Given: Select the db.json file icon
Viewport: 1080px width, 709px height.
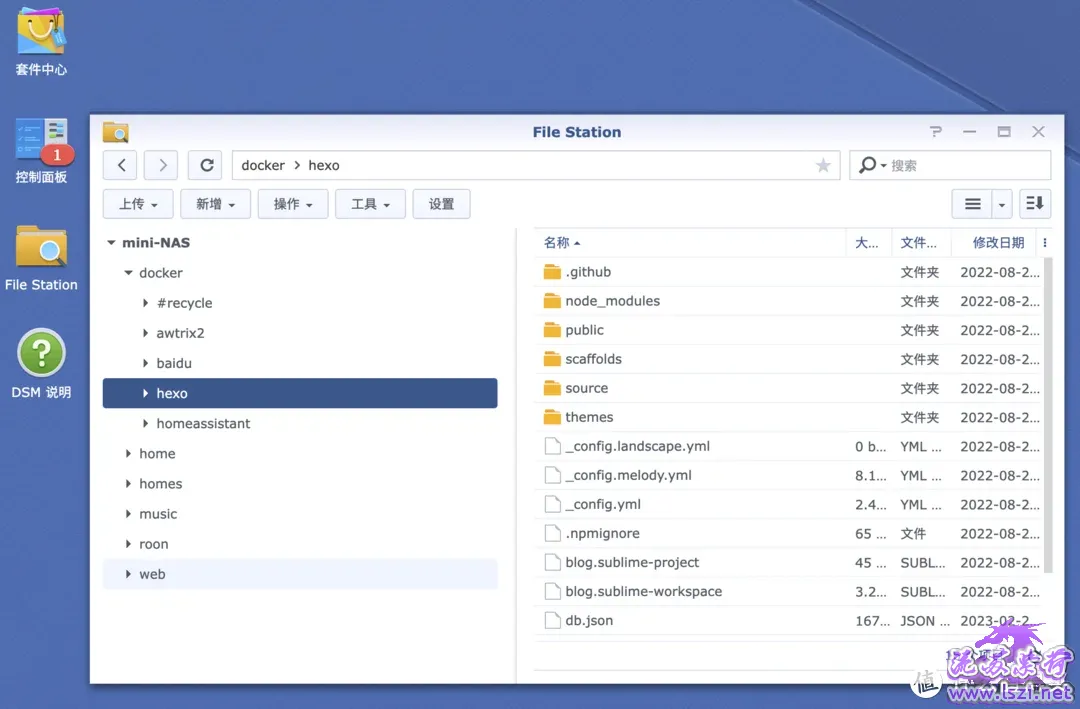Looking at the screenshot, I should tap(552, 621).
